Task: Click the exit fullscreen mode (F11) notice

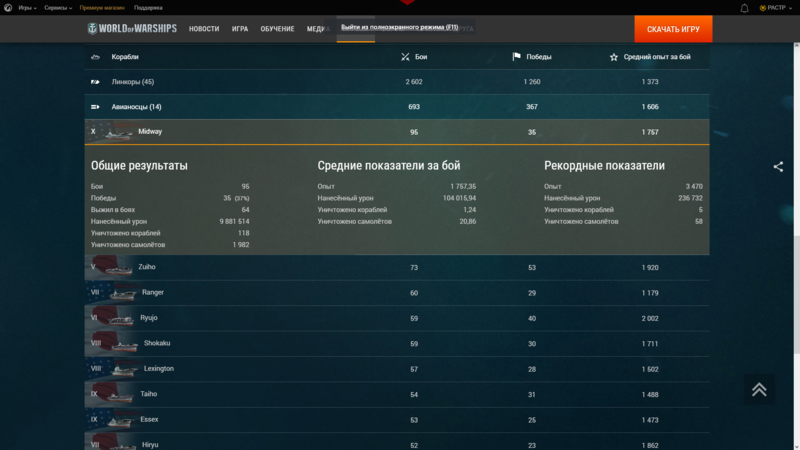Action: pos(399,27)
